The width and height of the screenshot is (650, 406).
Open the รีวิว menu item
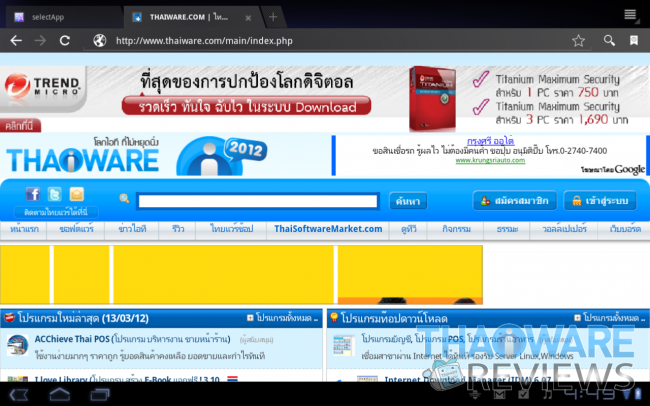pyautogui.click(x=177, y=229)
